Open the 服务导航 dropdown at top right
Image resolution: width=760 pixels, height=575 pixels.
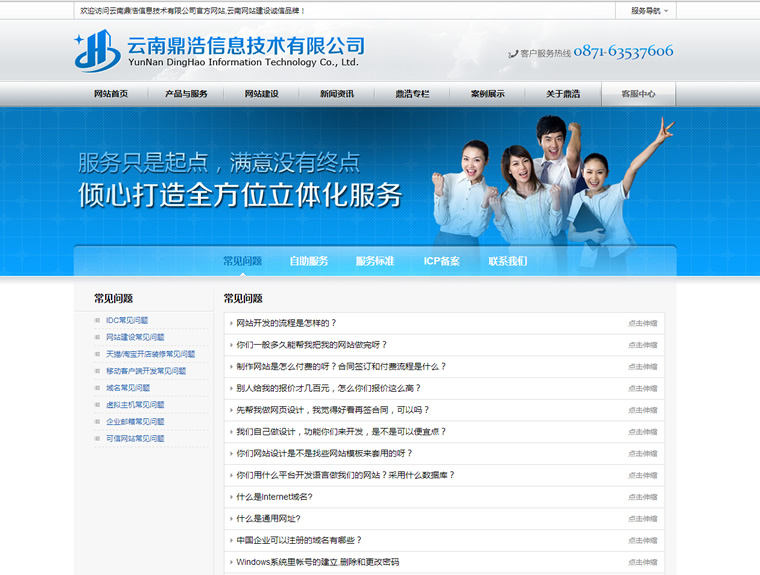649,11
